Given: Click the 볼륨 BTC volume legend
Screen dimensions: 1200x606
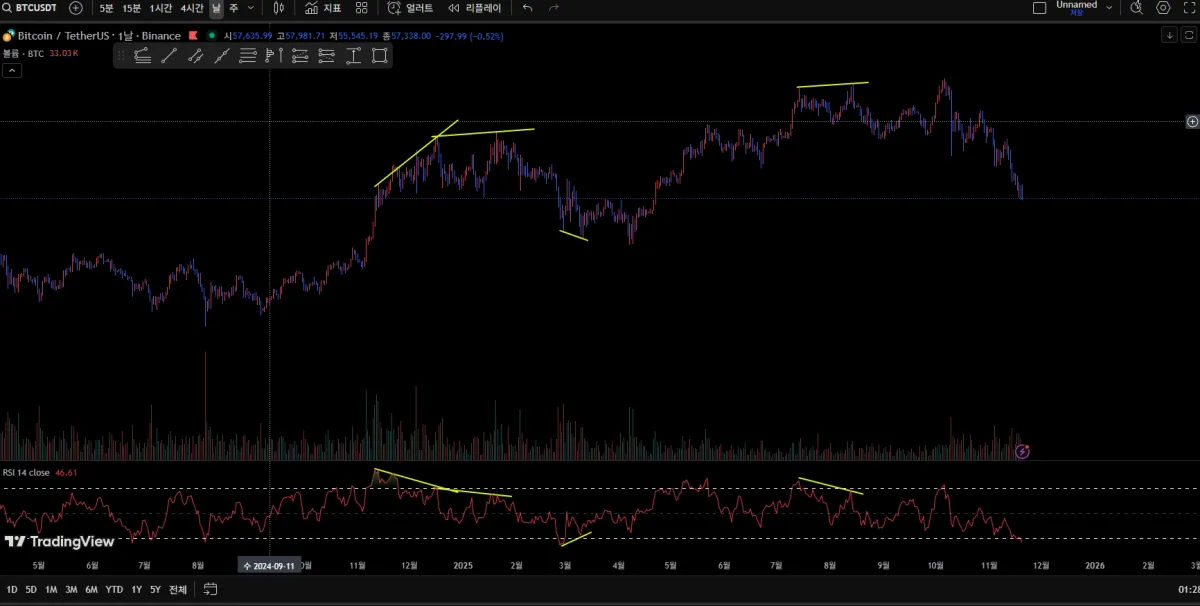Looking at the screenshot, I should pyautogui.click(x=24, y=53).
